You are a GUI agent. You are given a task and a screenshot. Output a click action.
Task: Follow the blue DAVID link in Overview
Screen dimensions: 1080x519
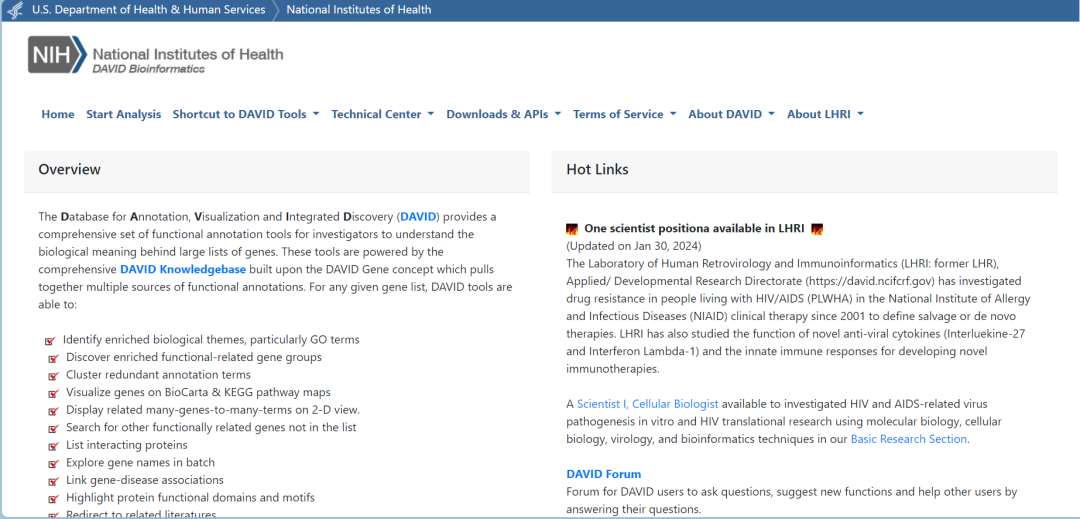click(418, 217)
